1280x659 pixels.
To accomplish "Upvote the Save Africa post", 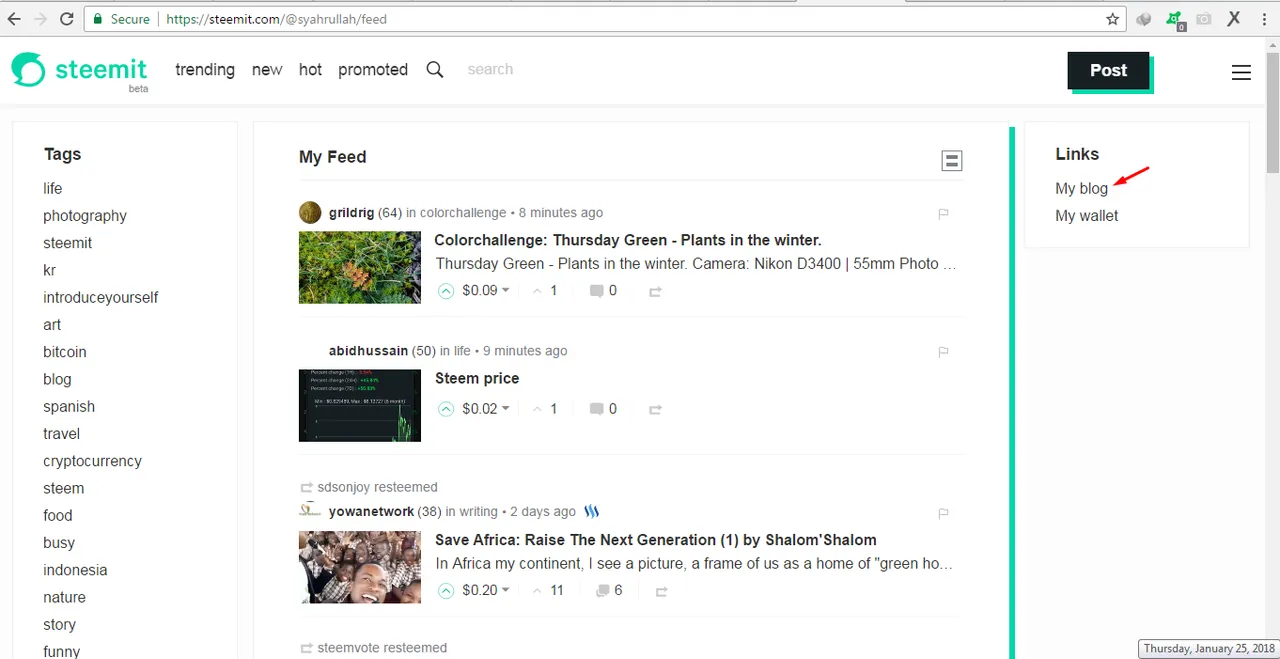I will click(x=446, y=591).
